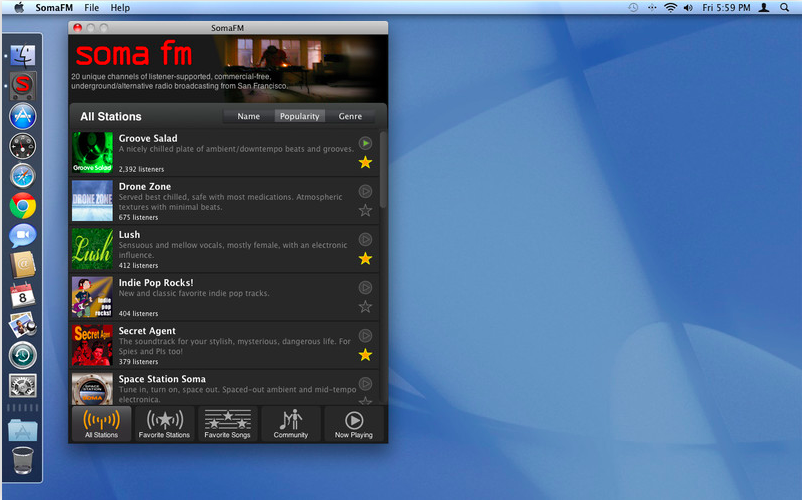Open the Community tab
Viewport: 802px width, 500px height.
click(x=291, y=423)
